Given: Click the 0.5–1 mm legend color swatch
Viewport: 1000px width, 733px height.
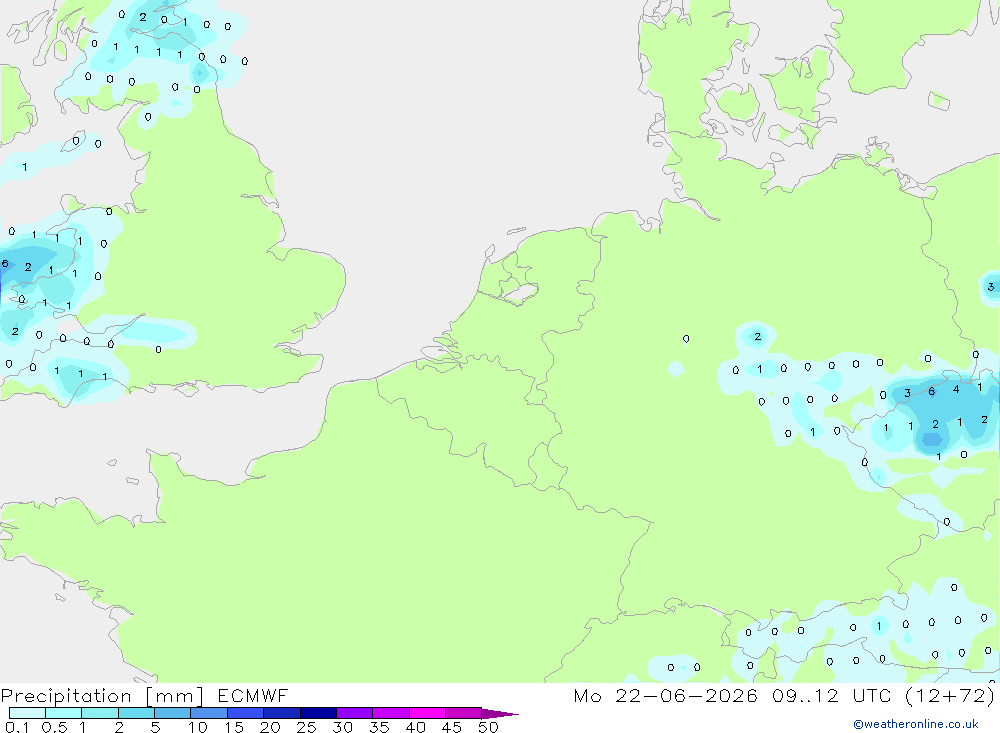Looking at the screenshot, I should tap(64, 713).
